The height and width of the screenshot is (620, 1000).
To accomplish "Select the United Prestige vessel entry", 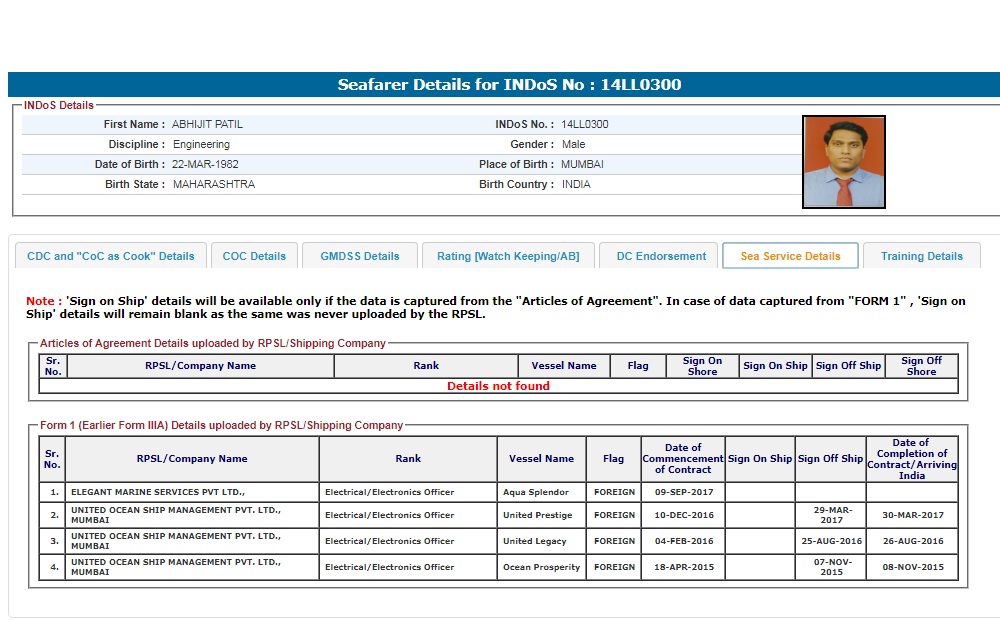I will (540, 515).
